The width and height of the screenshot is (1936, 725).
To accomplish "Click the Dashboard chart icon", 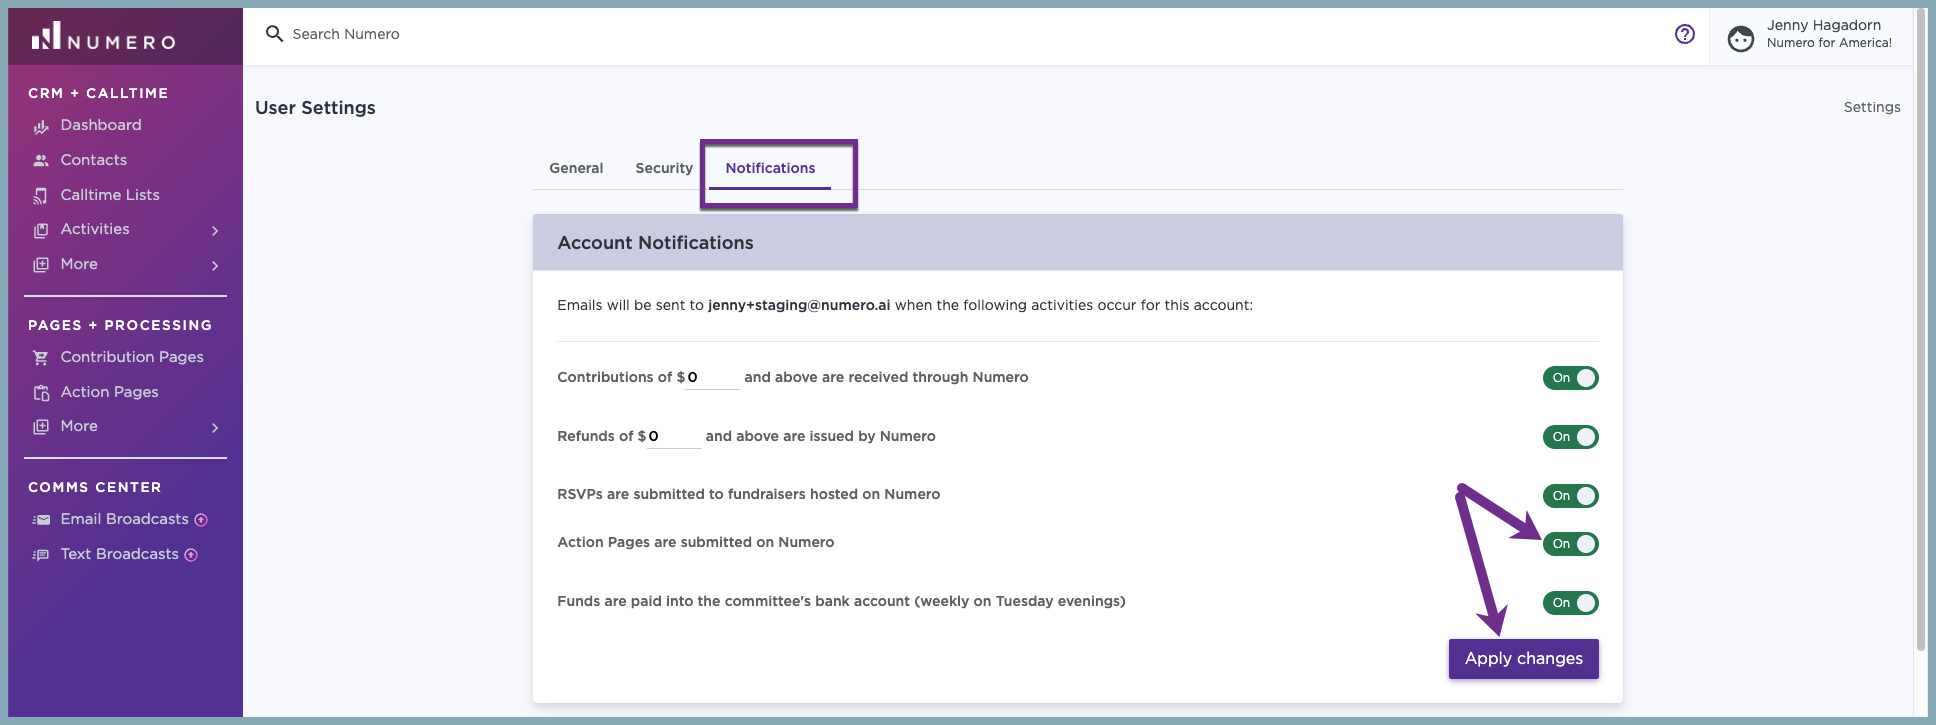I will [x=41, y=126].
